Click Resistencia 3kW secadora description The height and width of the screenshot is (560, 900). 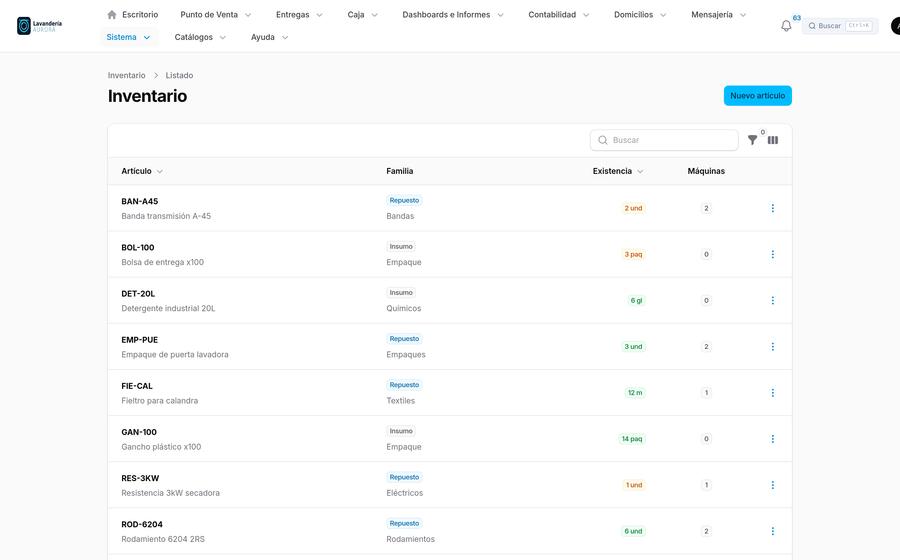pyautogui.click(x=170, y=493)
